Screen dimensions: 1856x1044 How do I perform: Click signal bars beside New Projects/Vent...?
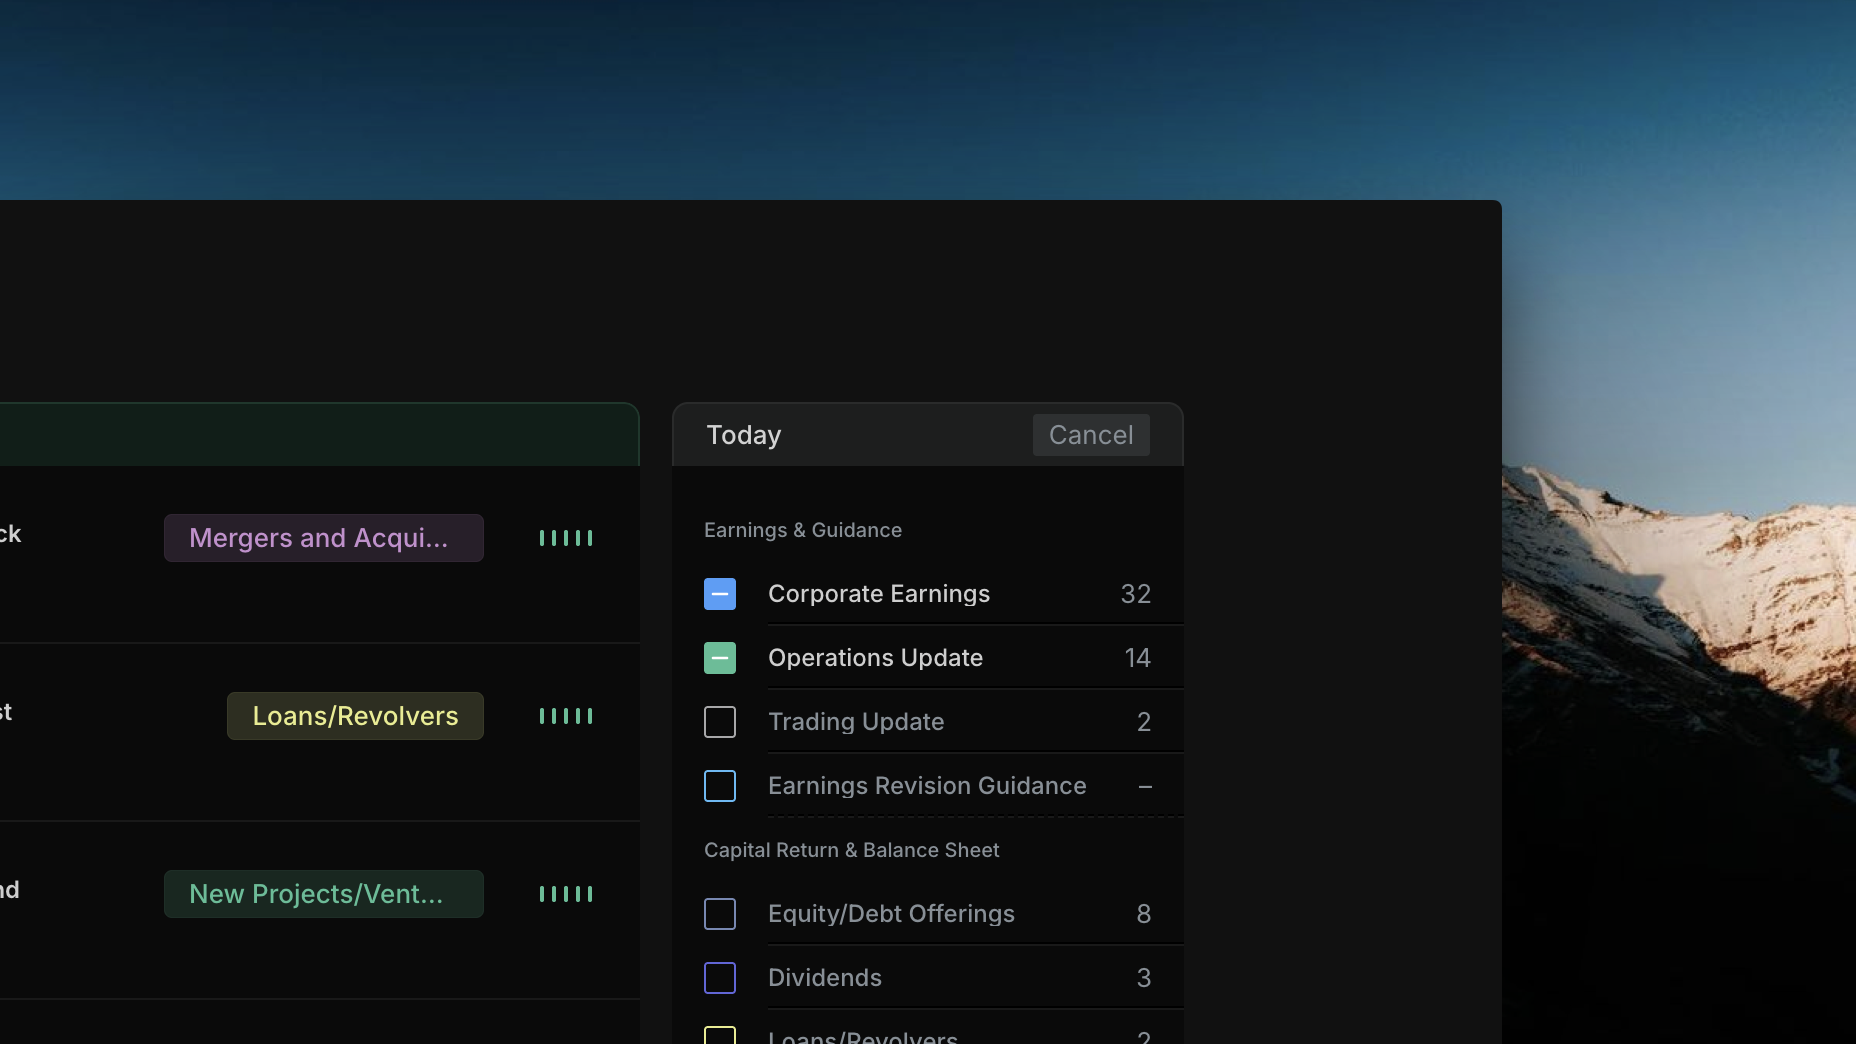[566, 894]
